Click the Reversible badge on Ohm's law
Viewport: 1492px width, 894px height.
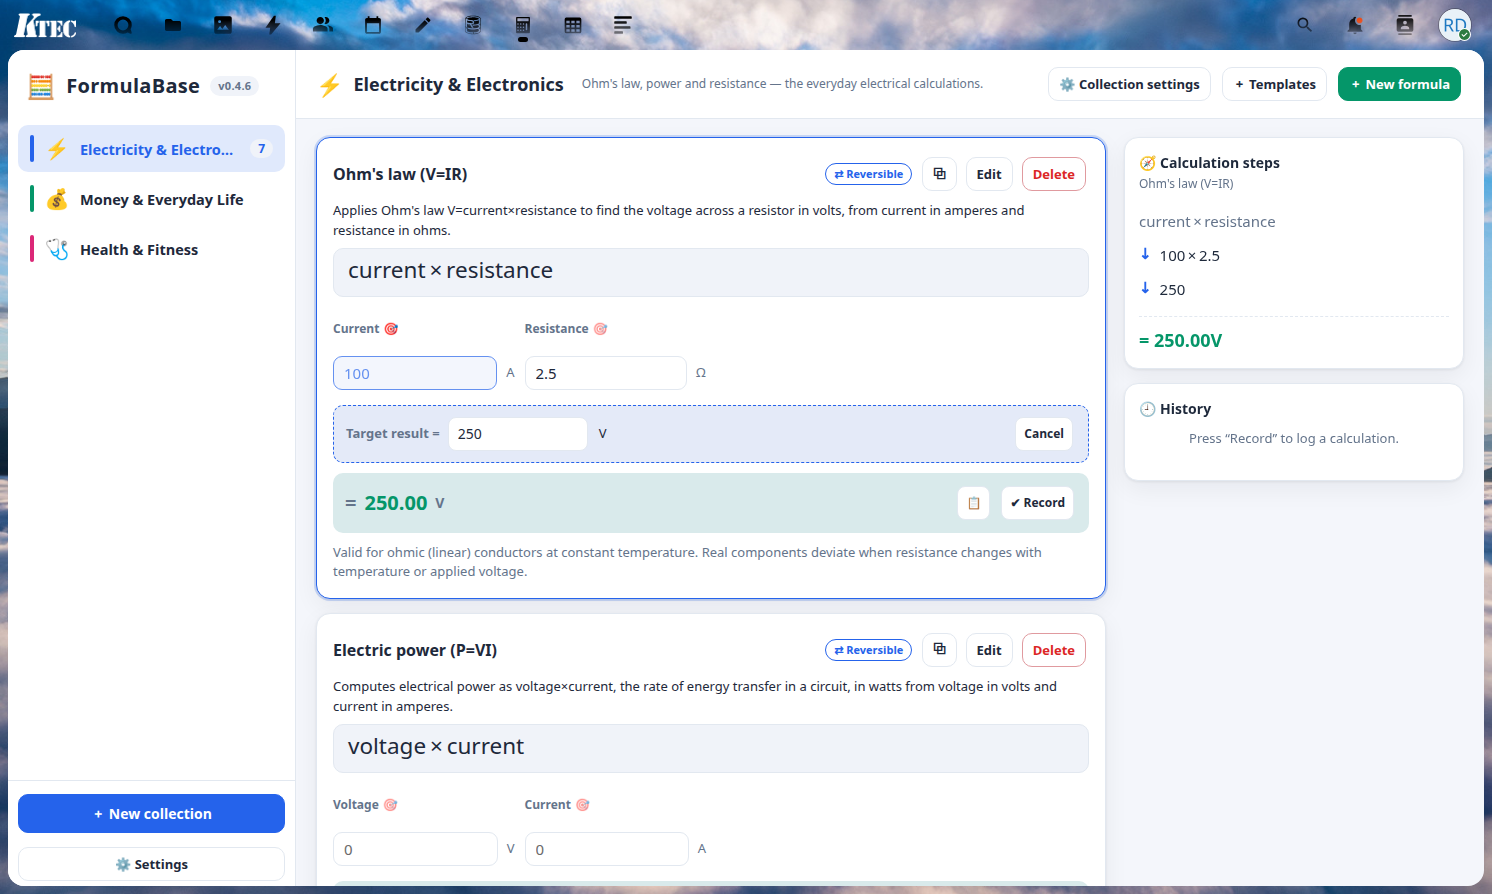tap(868, 174)
